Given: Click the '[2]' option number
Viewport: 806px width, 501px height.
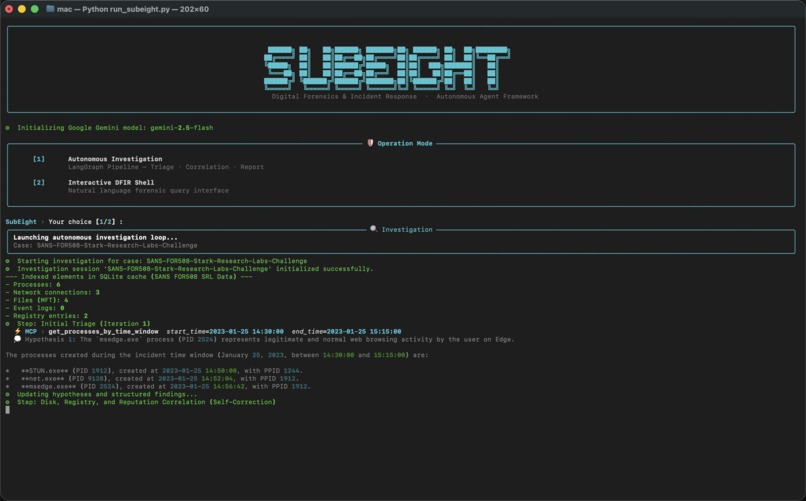Looking at the screenshot, I should tap(39, 182).
